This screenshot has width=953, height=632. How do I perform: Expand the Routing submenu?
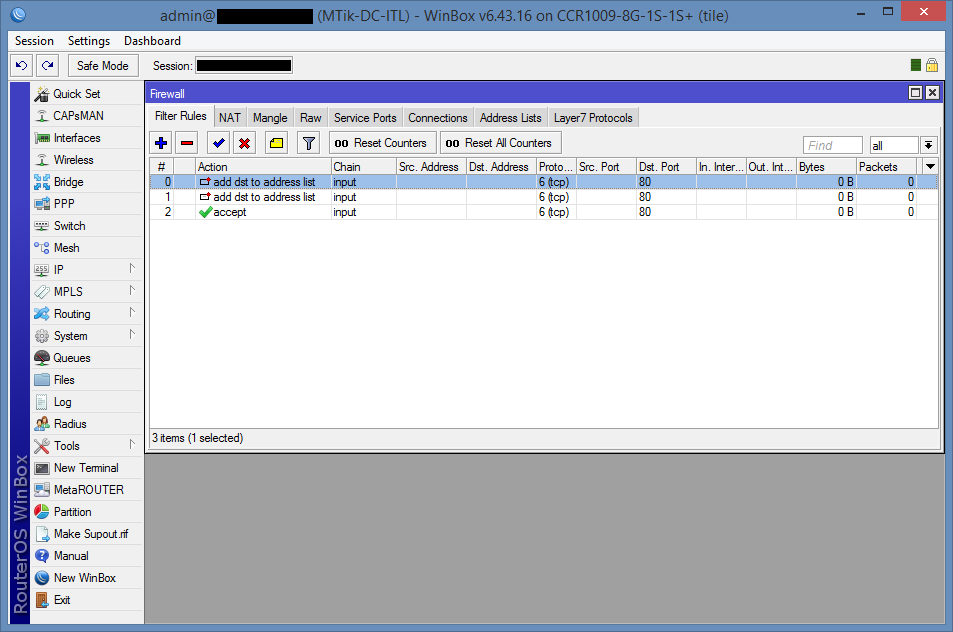pos(87,314)
